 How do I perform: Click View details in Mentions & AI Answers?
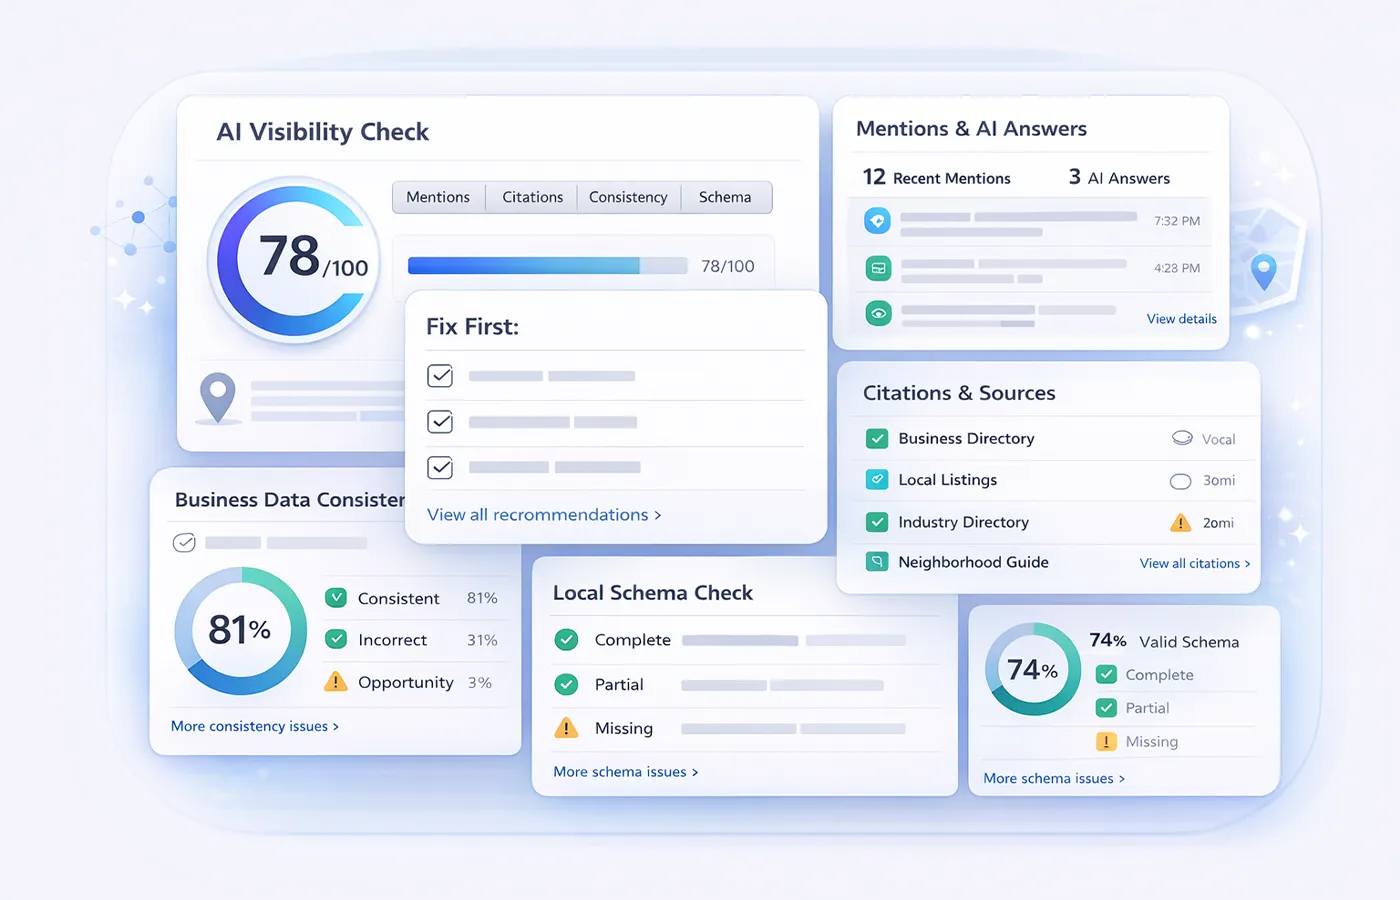point(1181,318)
